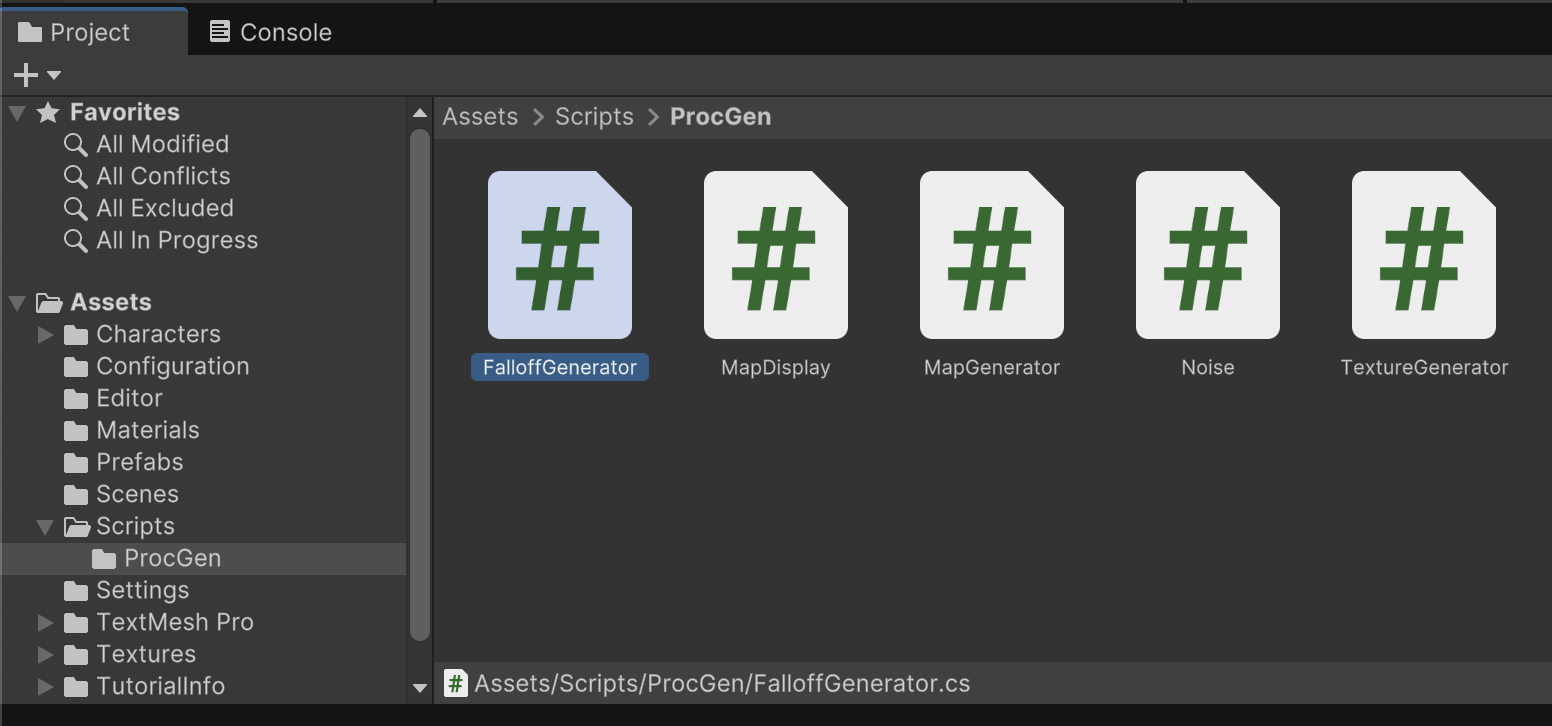The image size is (1552, 726).
Task: Expand the Characters folder arrow
Action: click(45, 335)
